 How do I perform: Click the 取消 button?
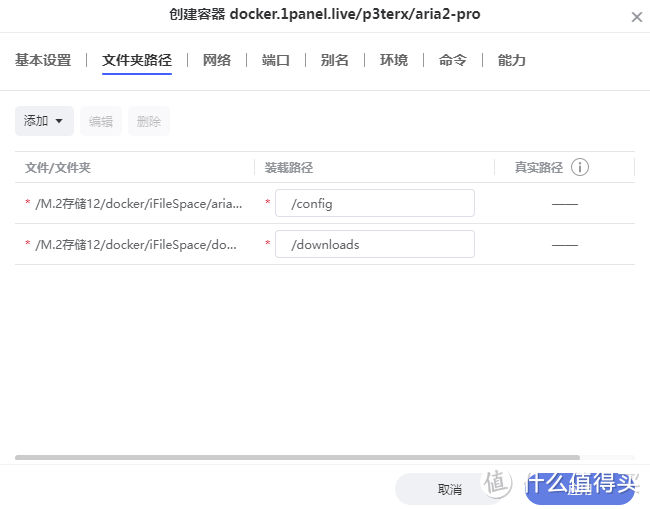pyautogui.click(x=450, y=489)
